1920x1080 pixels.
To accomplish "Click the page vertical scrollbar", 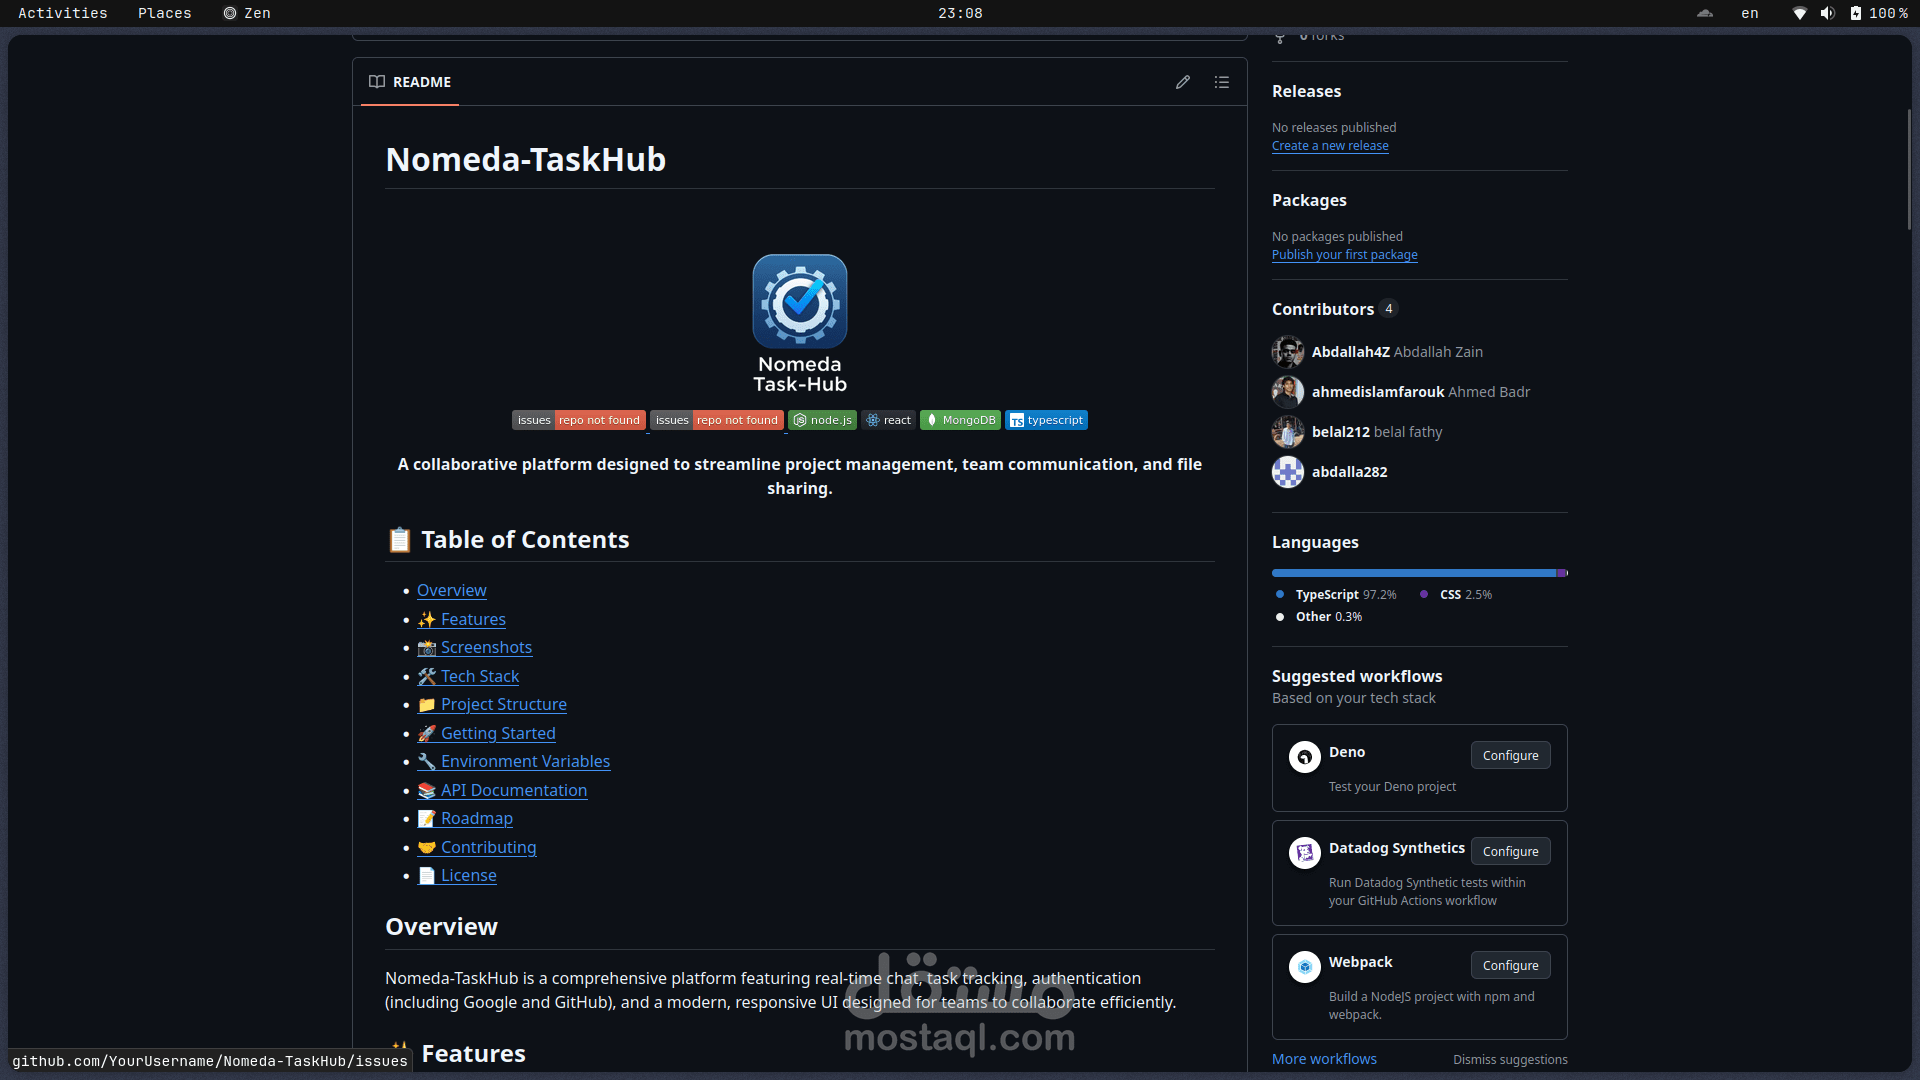I will (1908, 170).
